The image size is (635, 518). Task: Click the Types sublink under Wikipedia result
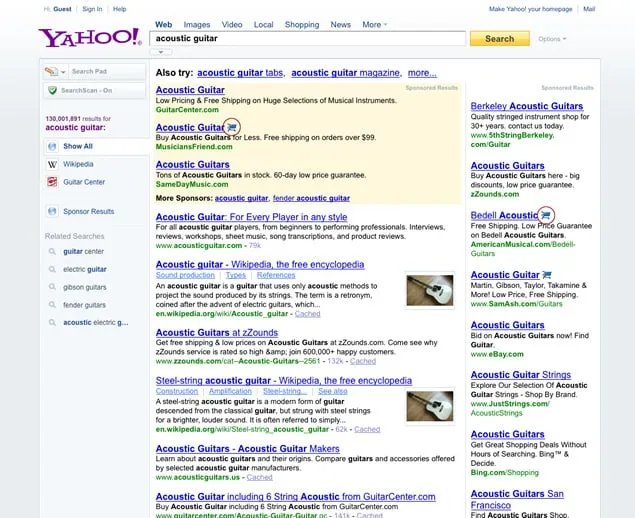coord(236,275)
